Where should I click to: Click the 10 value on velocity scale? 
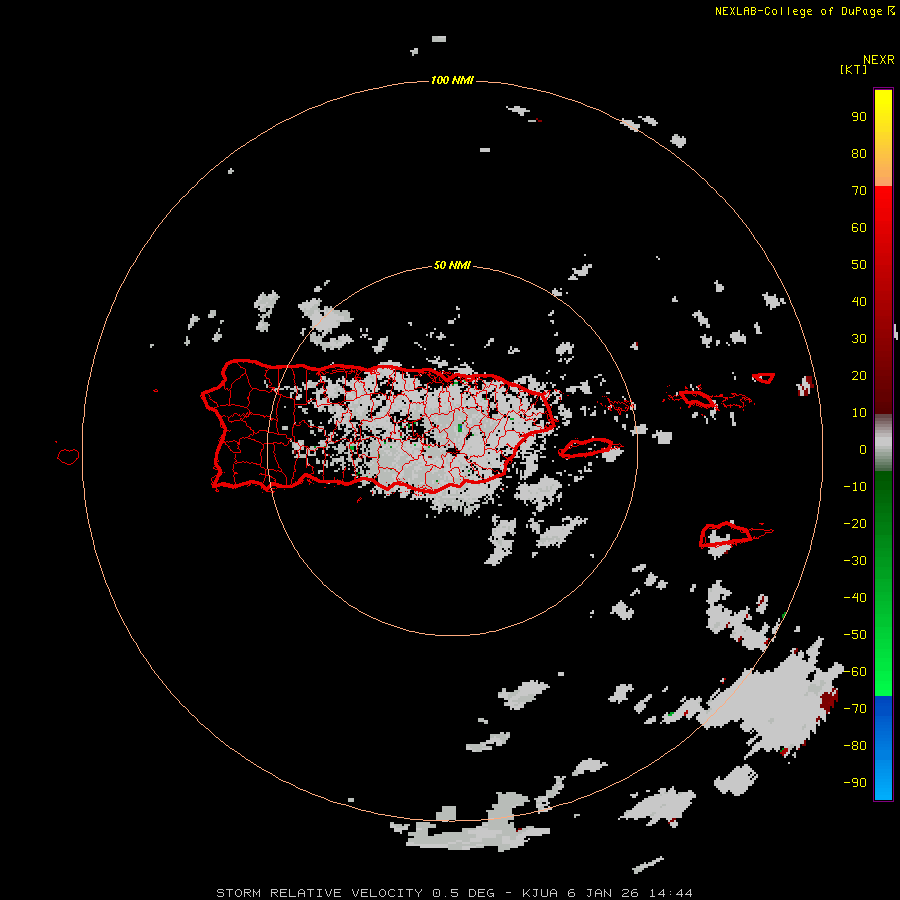point(859,413)
